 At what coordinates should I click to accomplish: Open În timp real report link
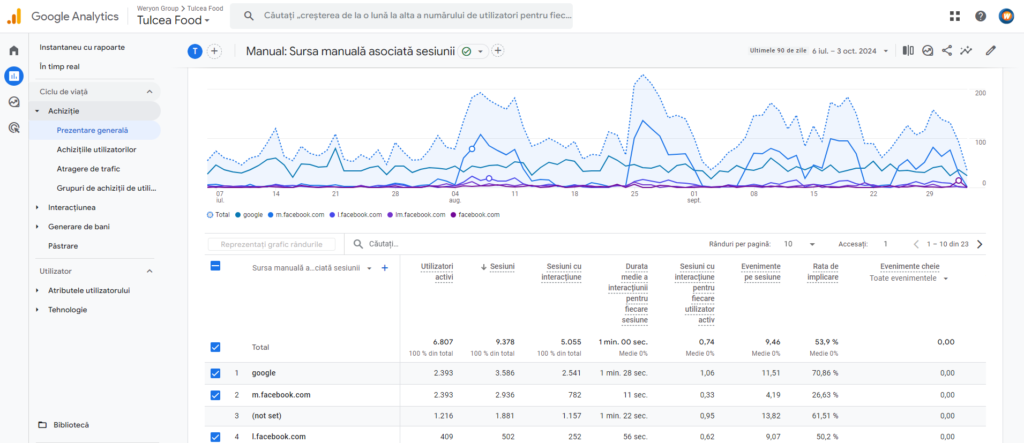[59, 66]
